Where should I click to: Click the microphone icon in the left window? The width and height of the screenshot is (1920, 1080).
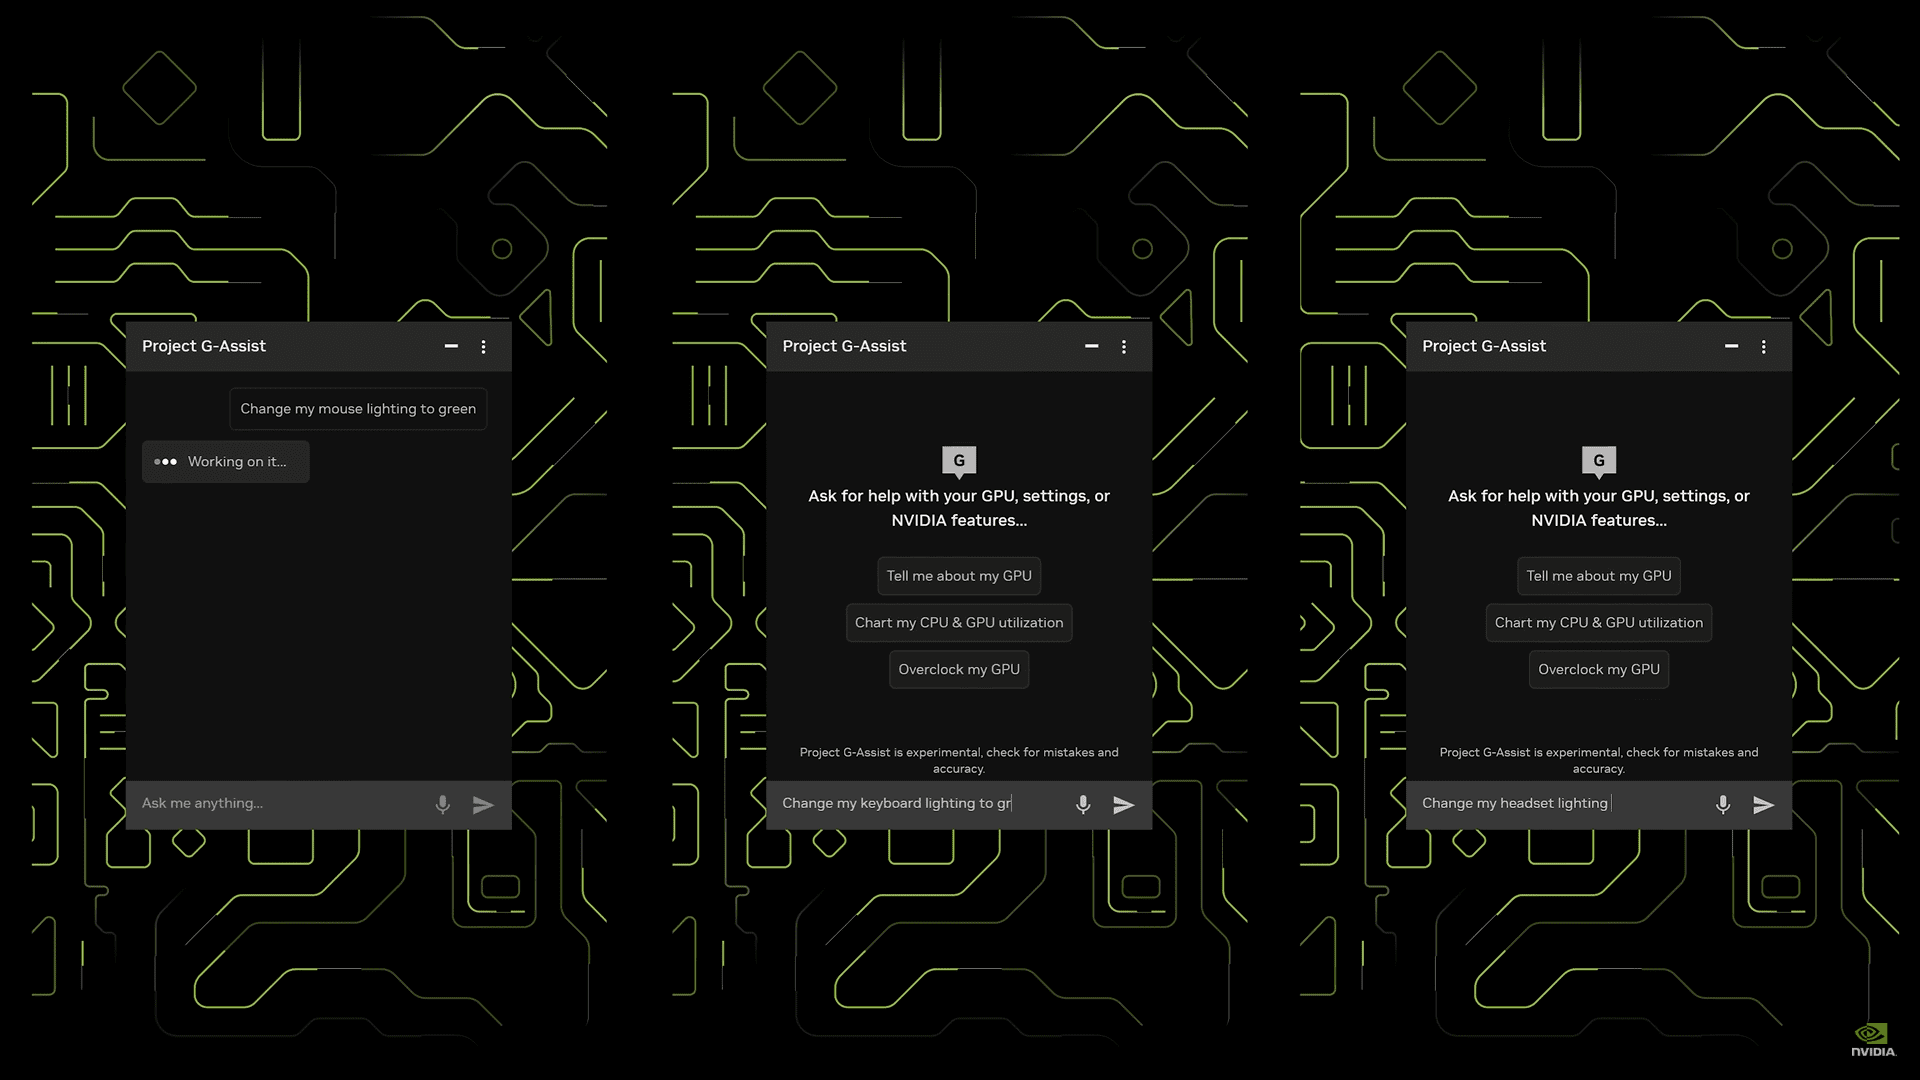click(x=442, y=803)
